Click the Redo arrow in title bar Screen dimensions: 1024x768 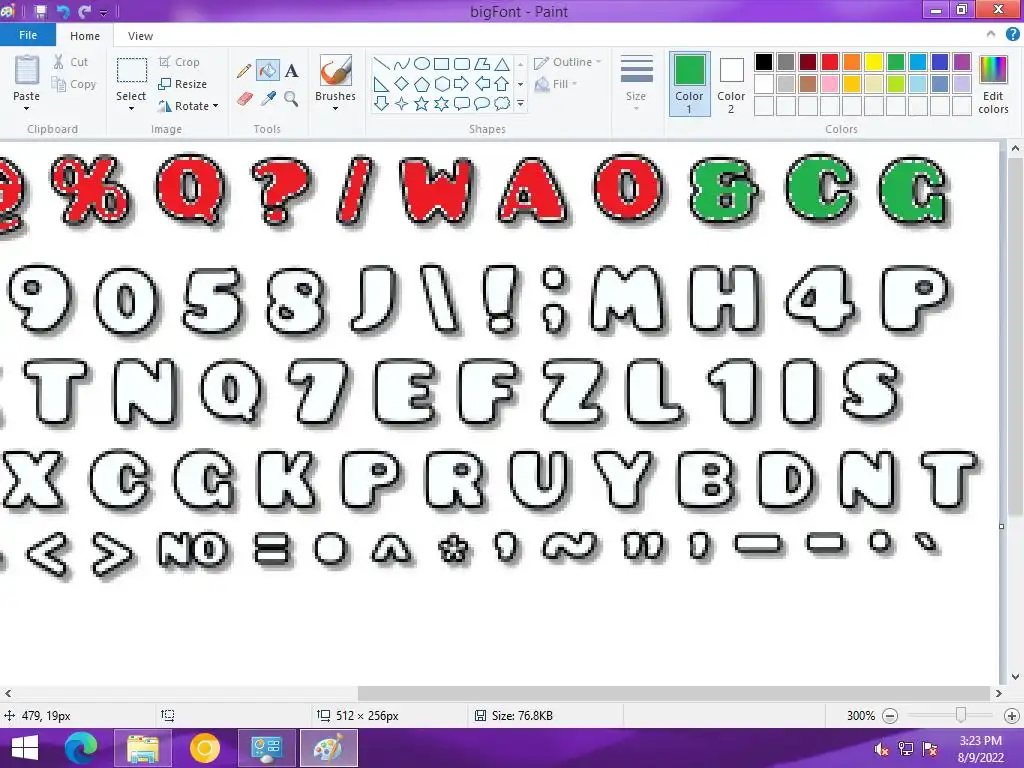[84, 11]
